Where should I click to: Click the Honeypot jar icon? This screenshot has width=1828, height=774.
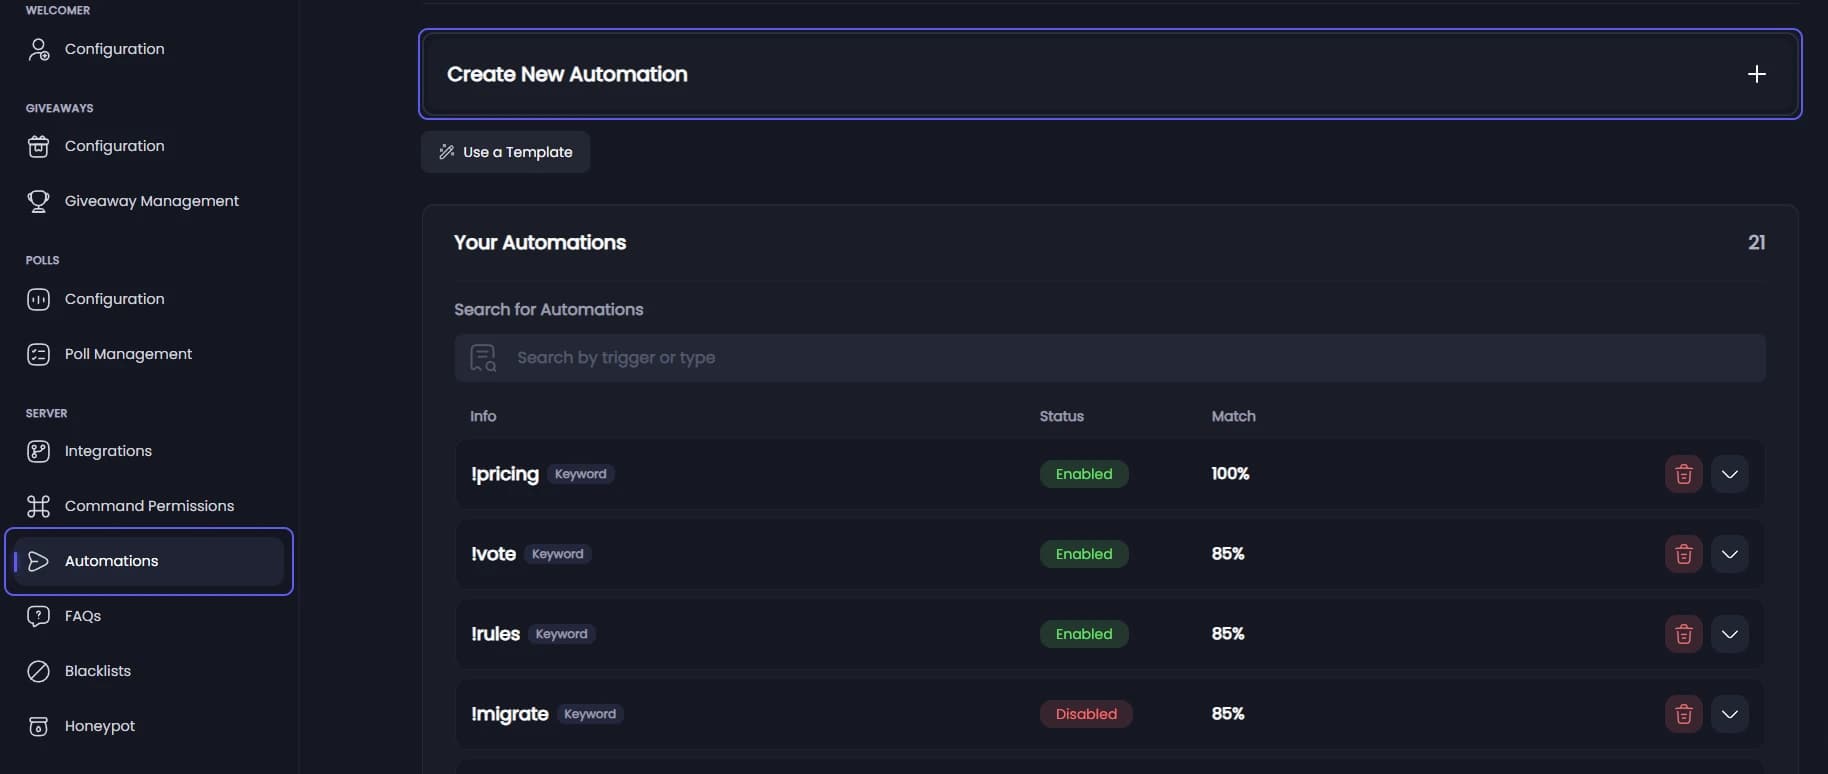click(x=38, y=726)
